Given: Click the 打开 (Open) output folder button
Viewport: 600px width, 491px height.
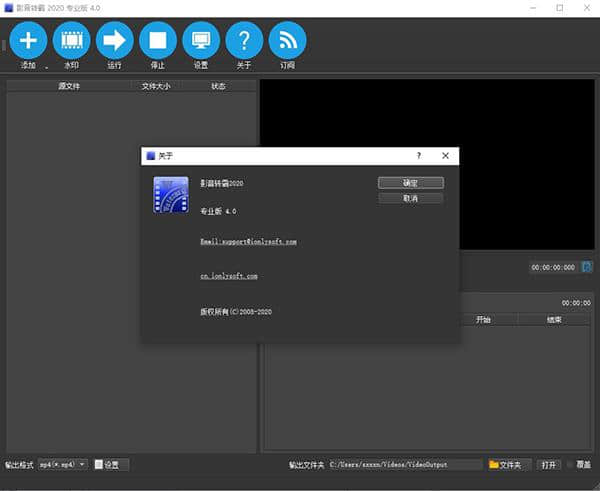Looking at the screenshot, I should 549,465.
